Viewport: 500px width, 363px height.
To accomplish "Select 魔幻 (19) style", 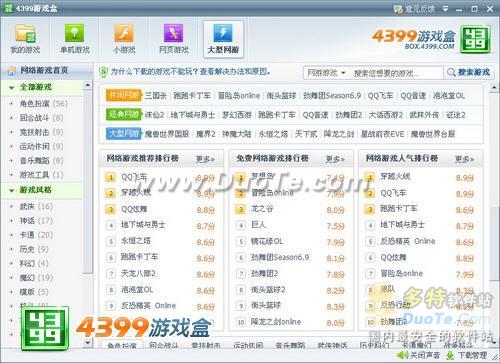I will point(36,278).
